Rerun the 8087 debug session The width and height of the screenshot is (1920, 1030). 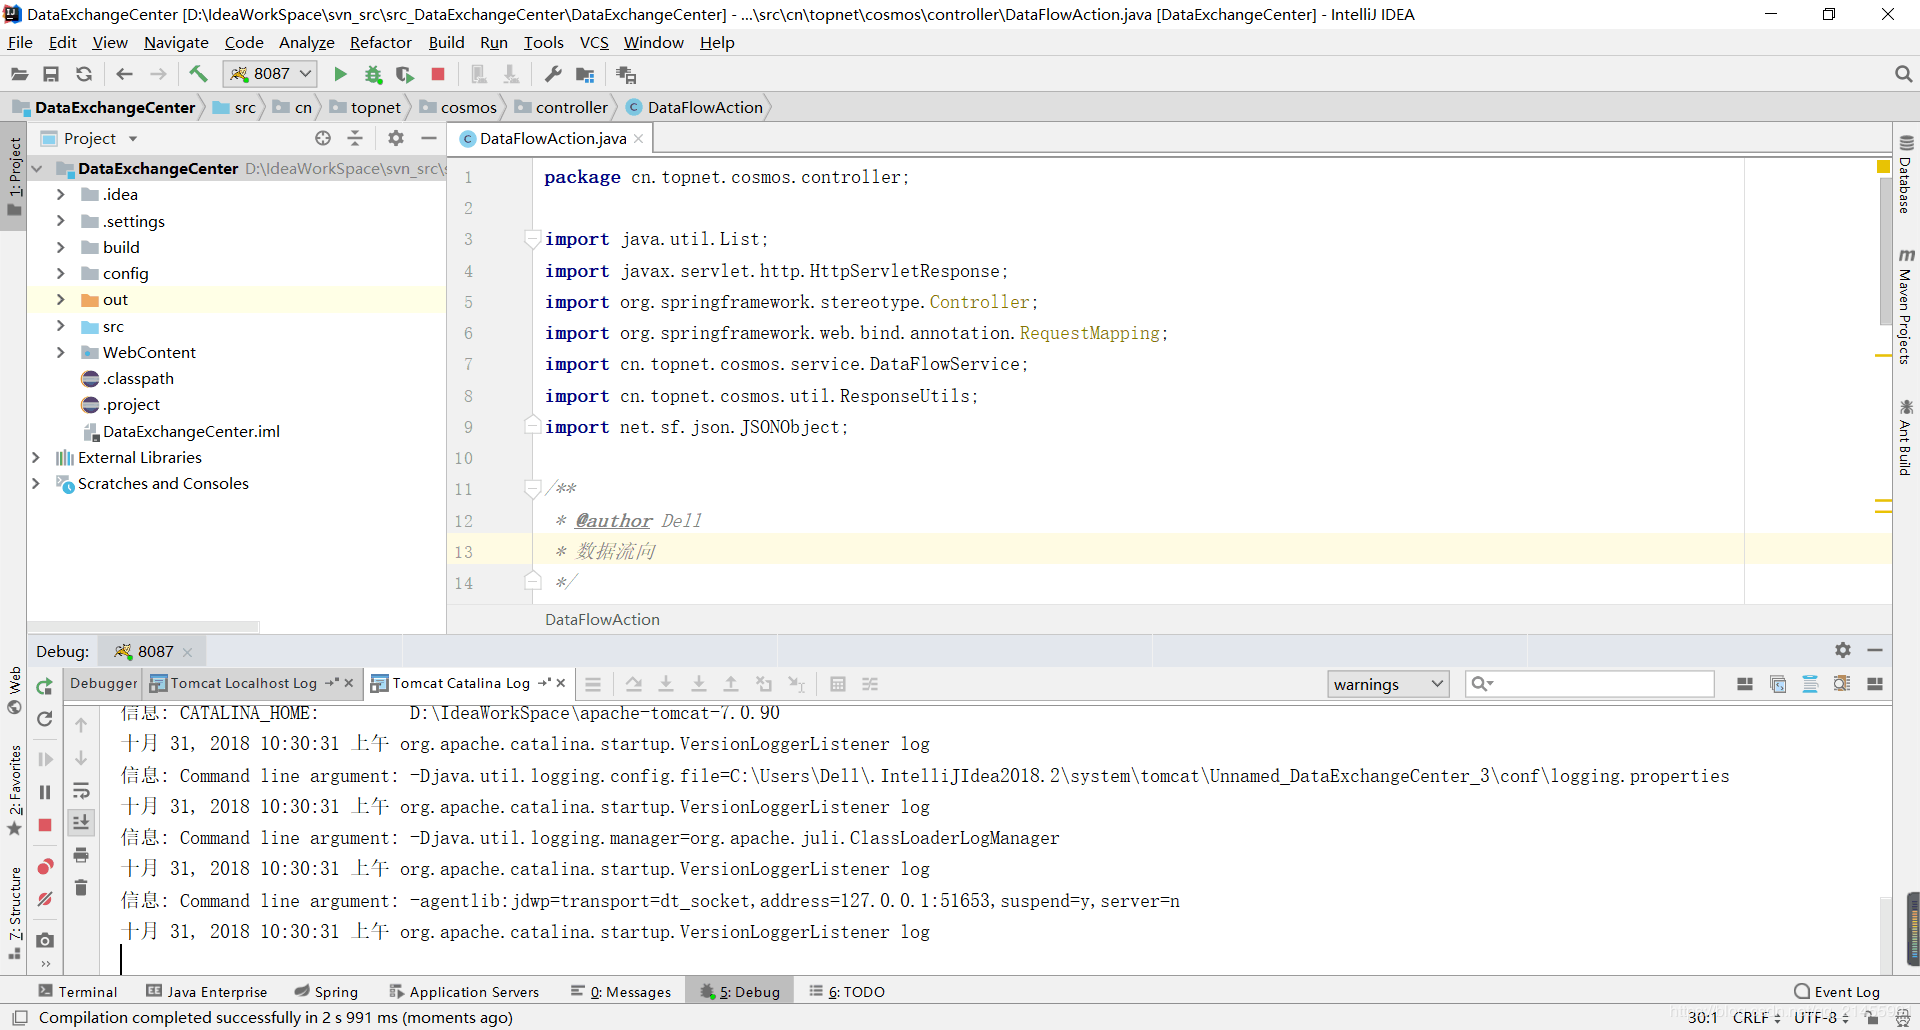(44, 687)
